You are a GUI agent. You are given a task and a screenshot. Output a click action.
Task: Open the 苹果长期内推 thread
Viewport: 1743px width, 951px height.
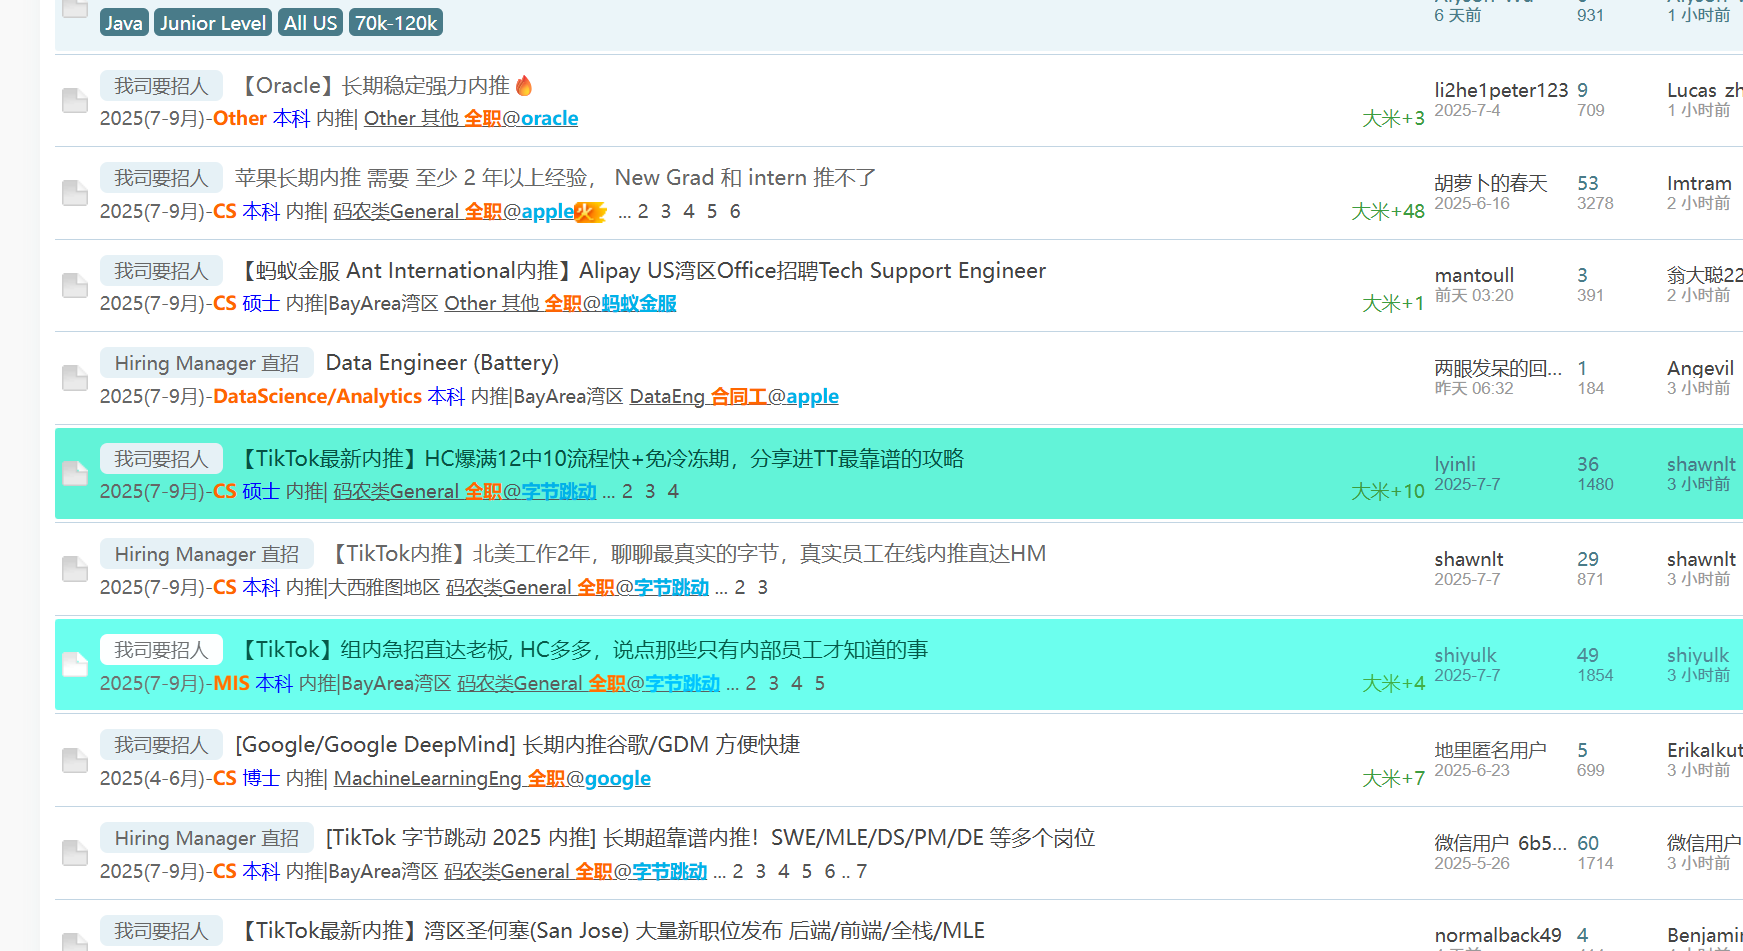555,178
